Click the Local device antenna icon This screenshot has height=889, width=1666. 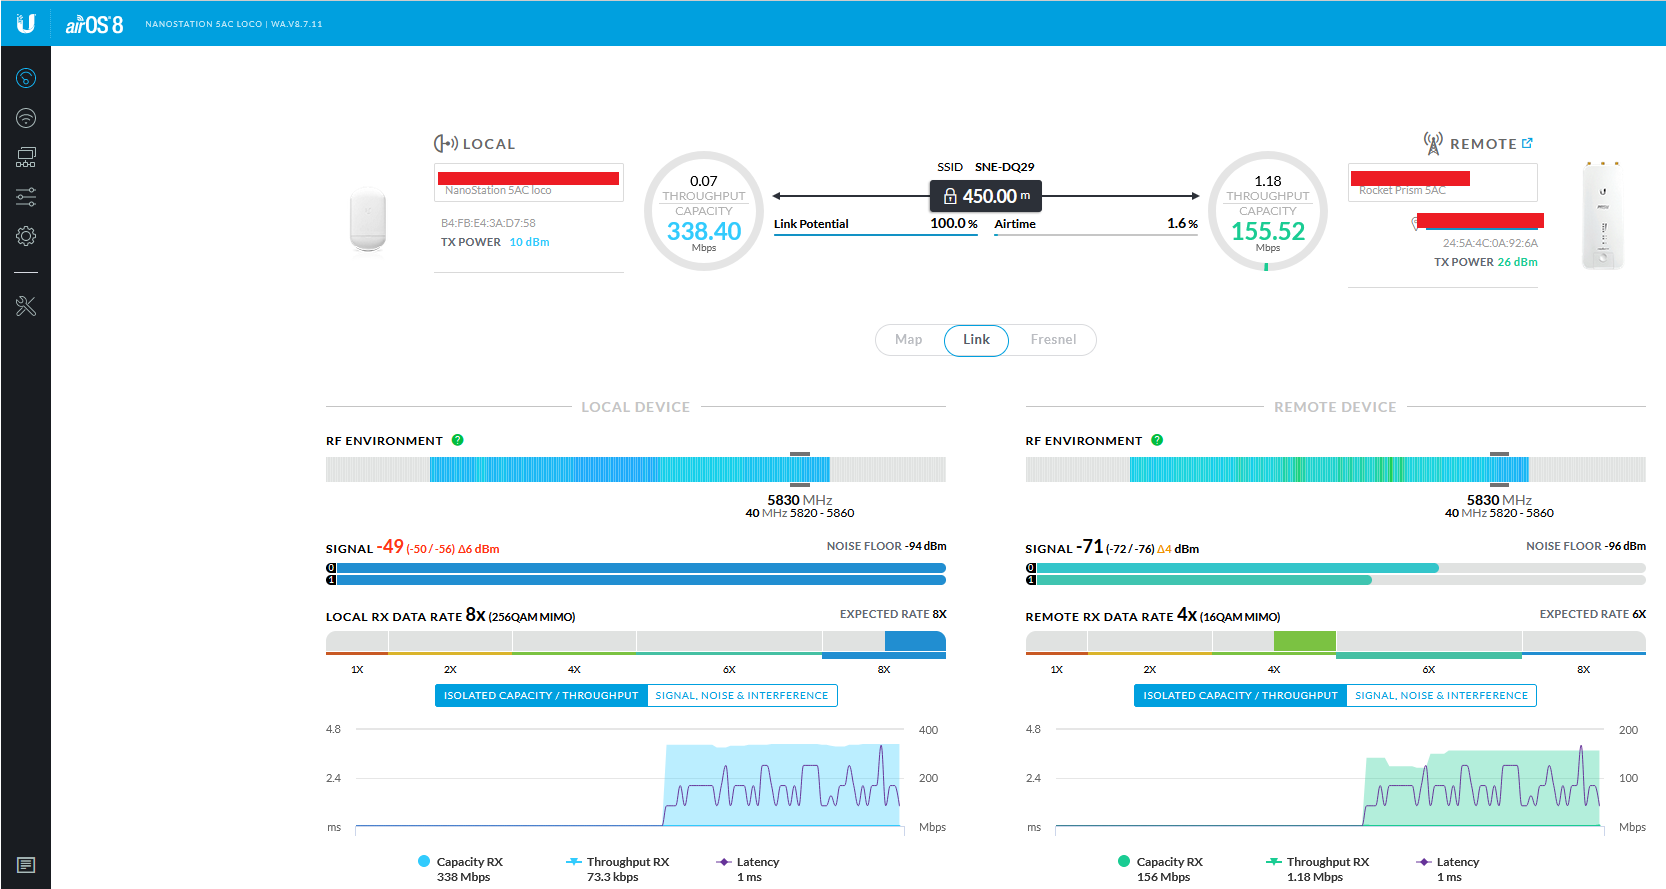445,143
